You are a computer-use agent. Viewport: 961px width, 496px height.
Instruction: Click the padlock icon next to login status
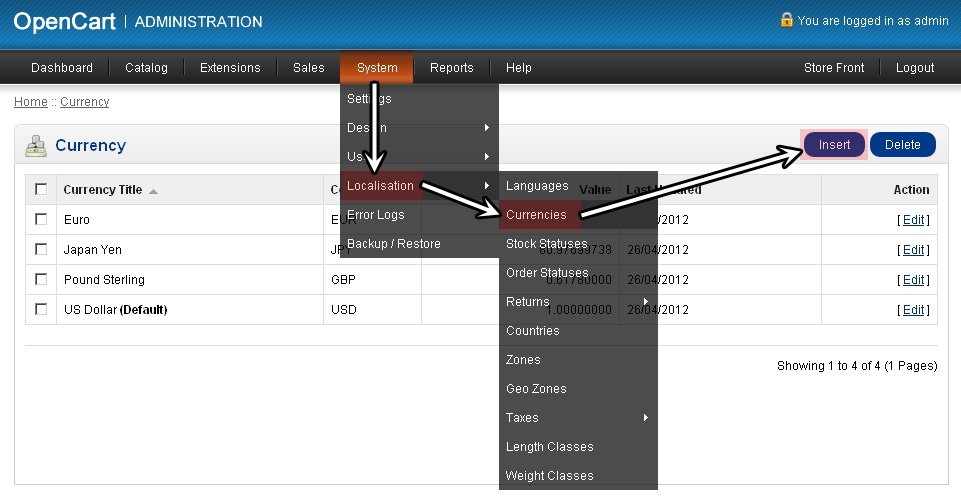click(786, 20)
